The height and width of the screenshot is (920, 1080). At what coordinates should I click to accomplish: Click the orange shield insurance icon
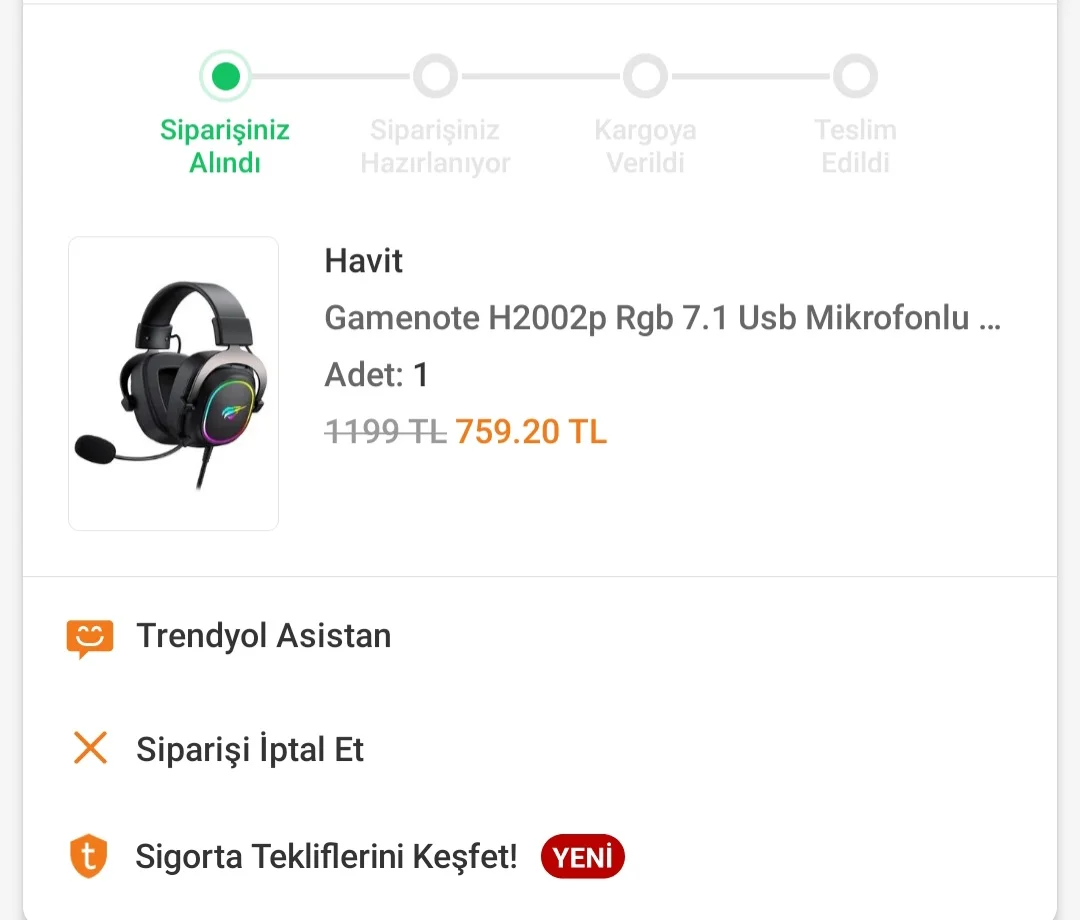pos(88,857)
